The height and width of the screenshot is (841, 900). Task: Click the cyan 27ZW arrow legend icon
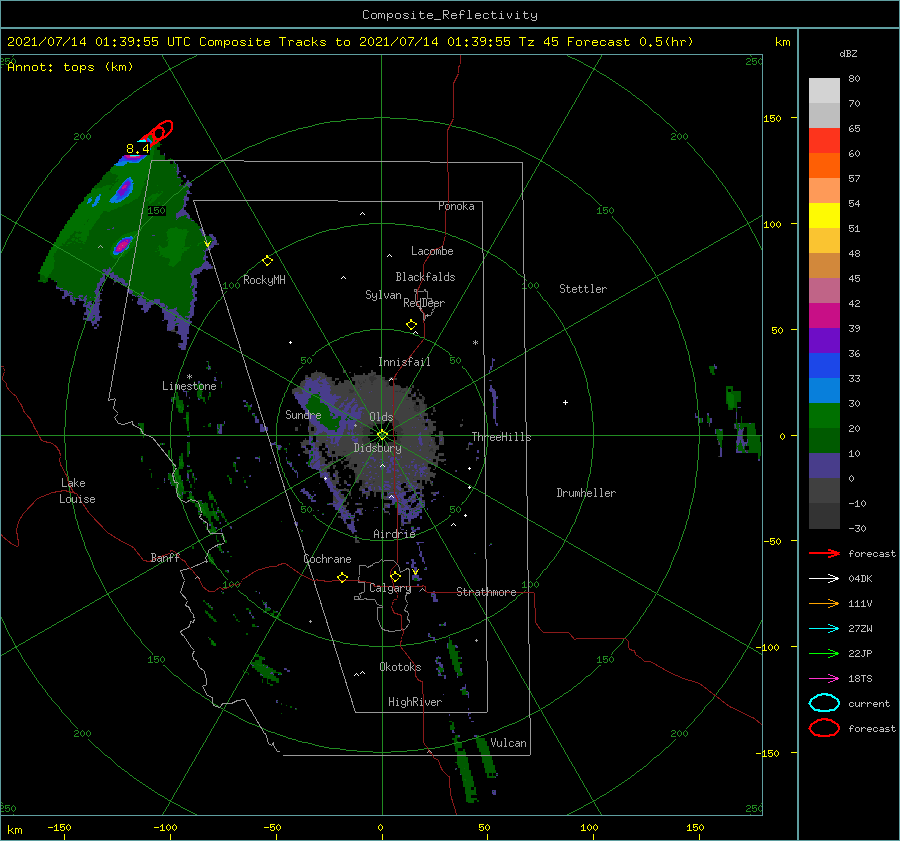(x=824, y=629)
